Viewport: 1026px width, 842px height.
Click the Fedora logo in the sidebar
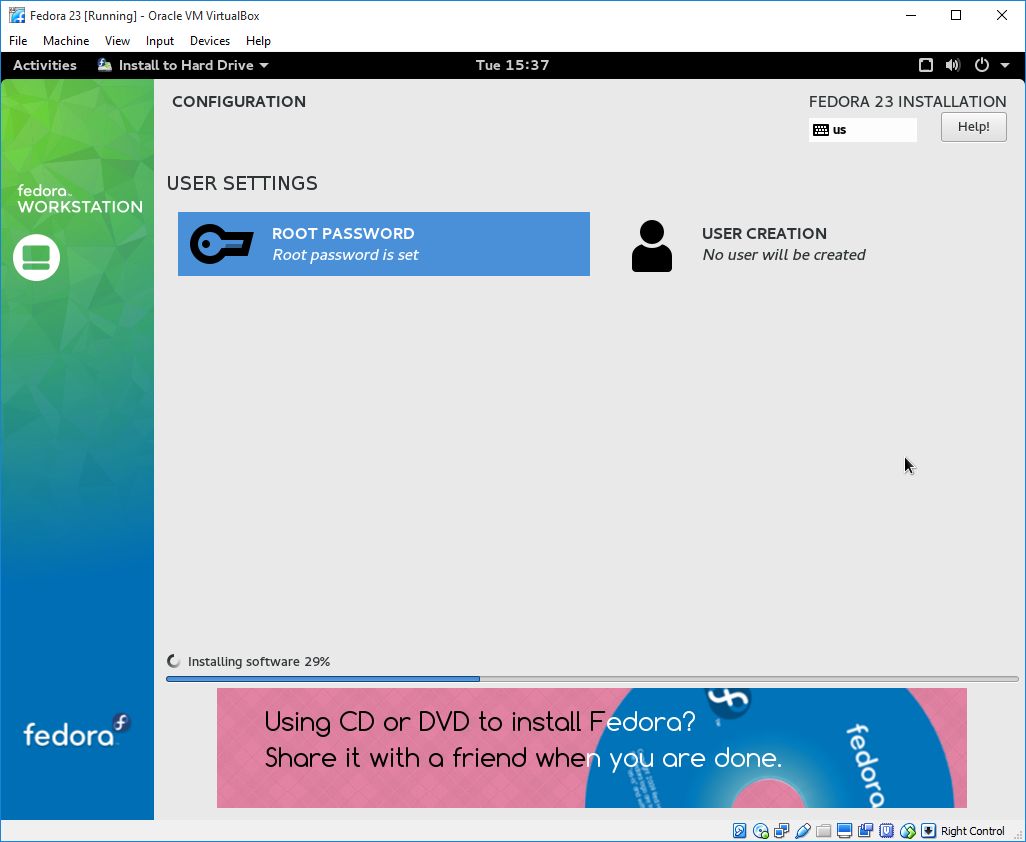(x=77, y=732)
